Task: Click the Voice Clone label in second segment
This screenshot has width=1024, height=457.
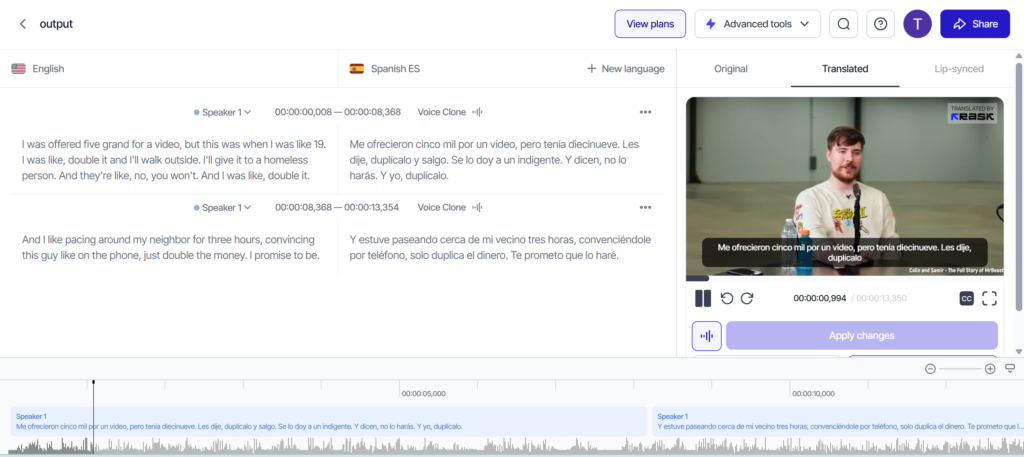Action: [442, 208]
